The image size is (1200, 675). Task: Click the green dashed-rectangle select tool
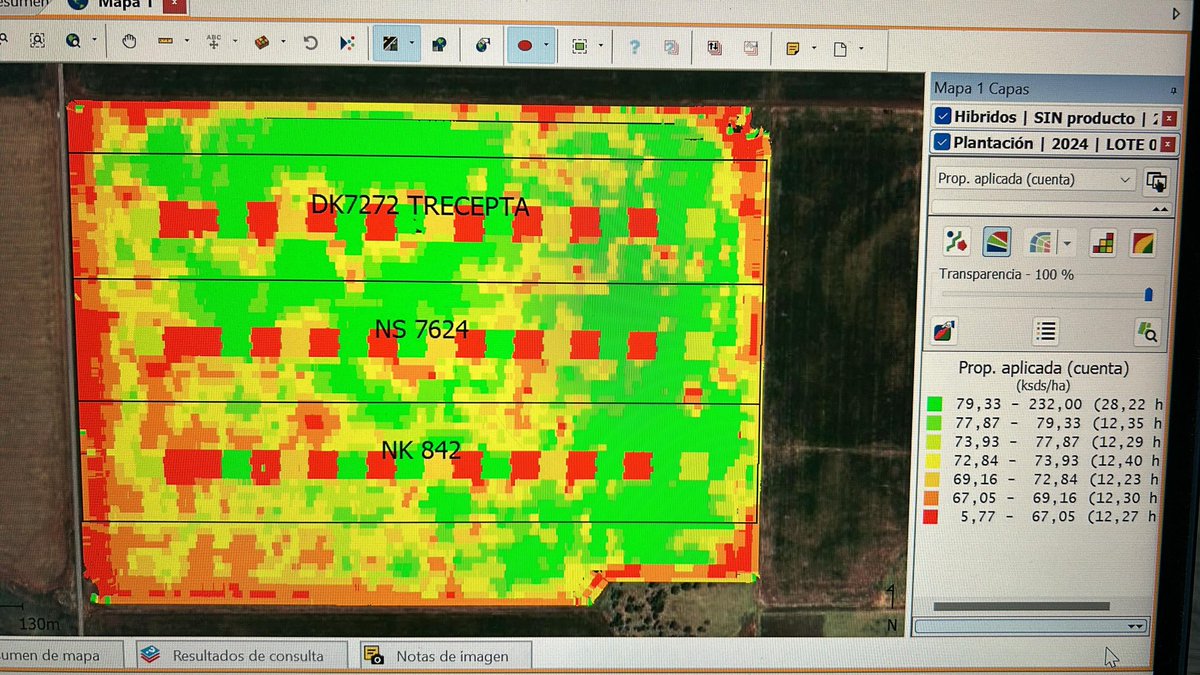pos(579,46)
